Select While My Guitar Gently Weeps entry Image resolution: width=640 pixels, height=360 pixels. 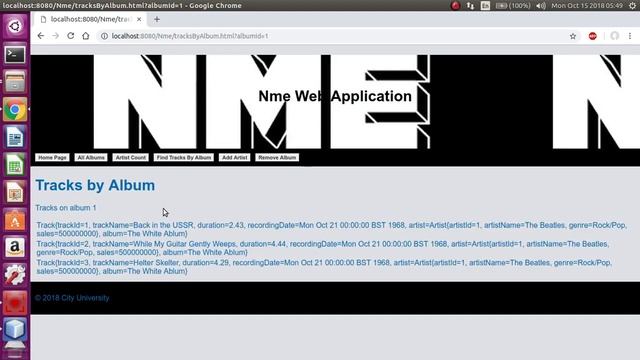(323, 248)
